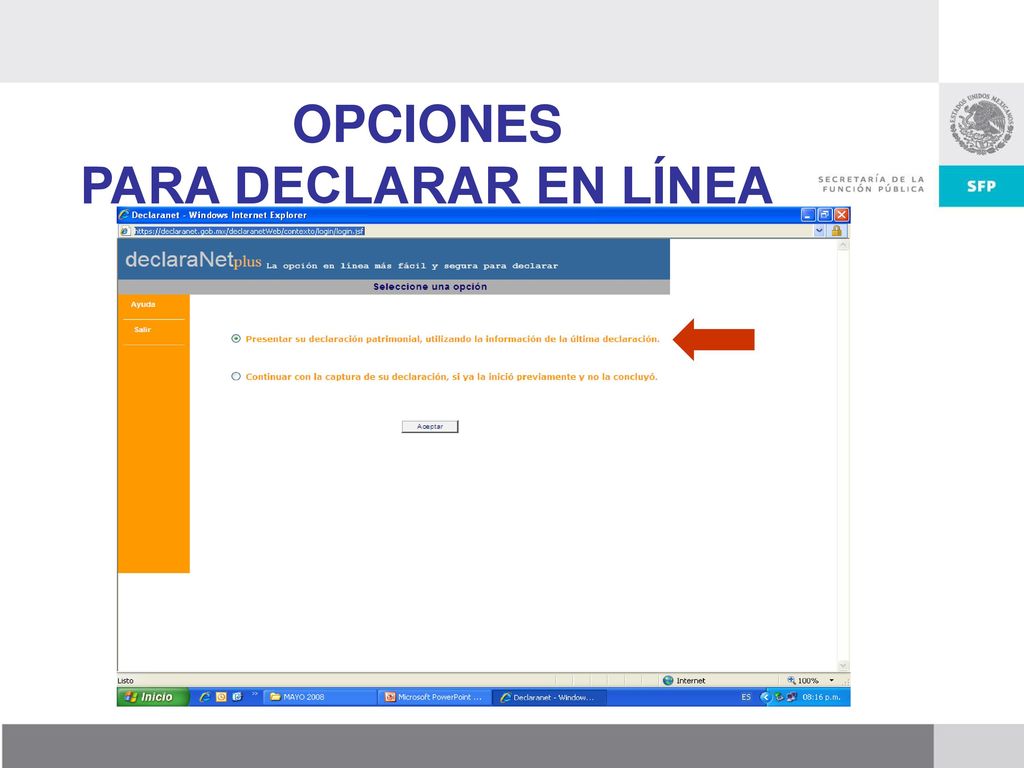Click the Aceptar button
Image resolution: width=1024 pixels, height=768 pixels.
click(x=430, y=426)
